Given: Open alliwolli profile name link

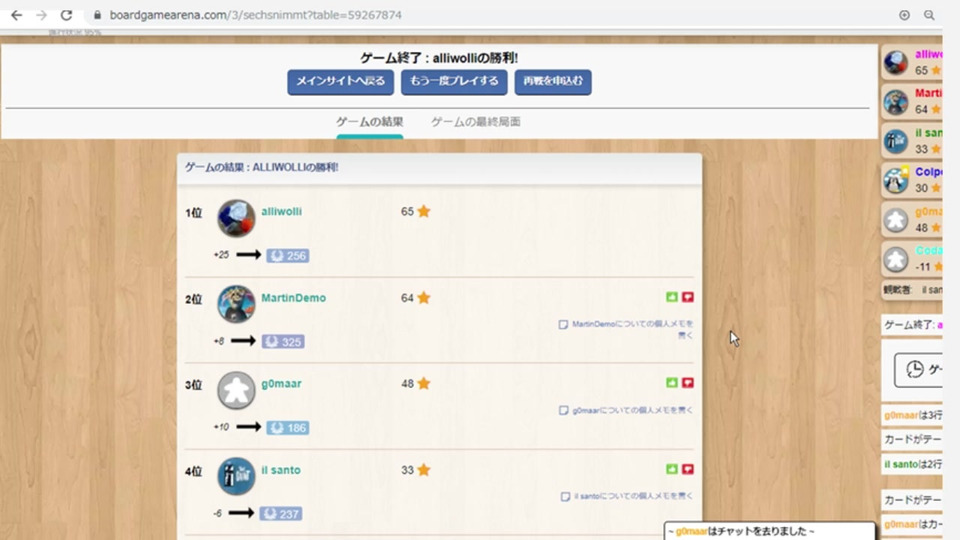Looking at the screenshot, I should point(281,211).
